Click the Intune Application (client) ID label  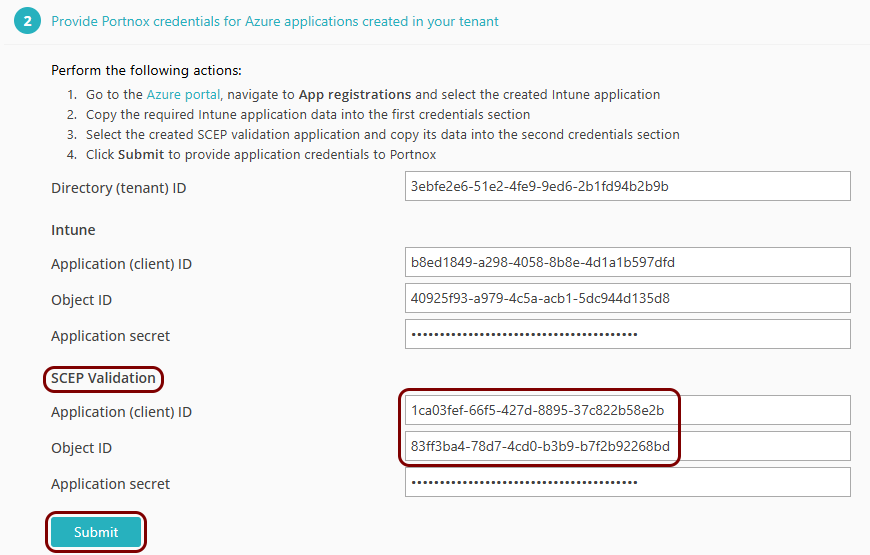click(x=122, y=264)
